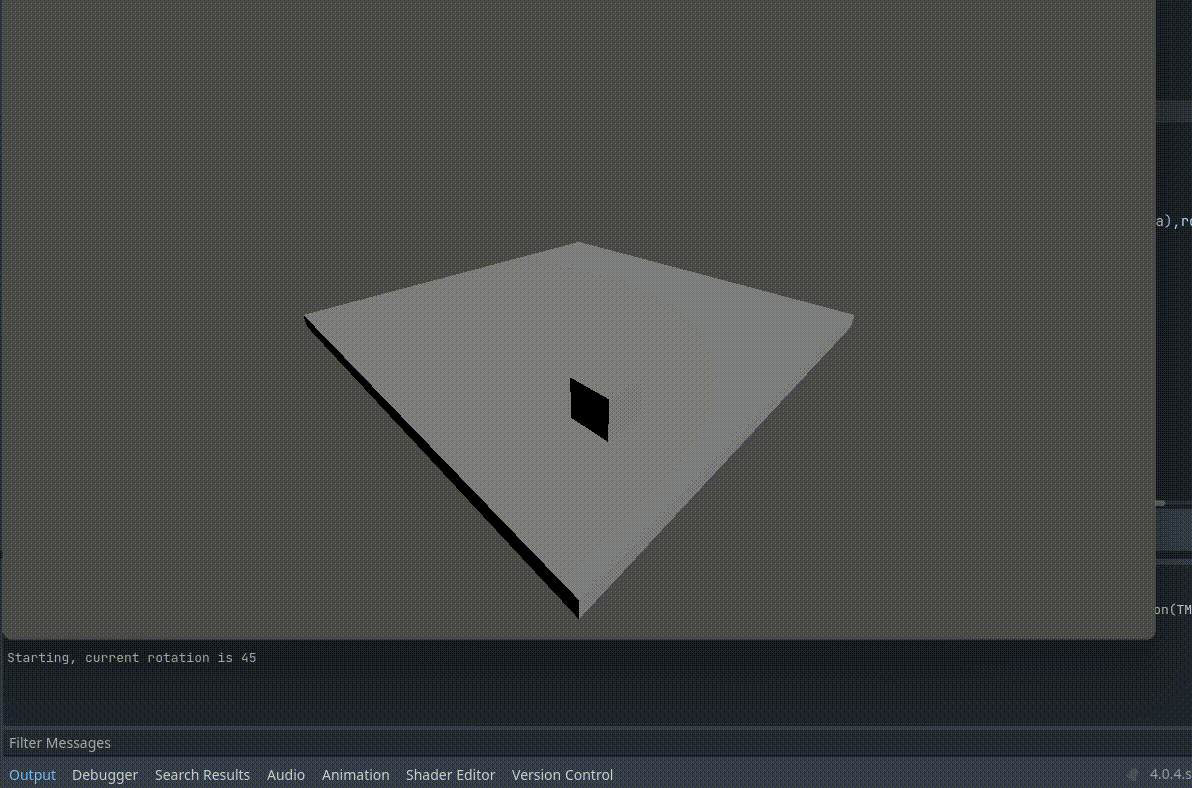Select the Version Control tab

562,775
